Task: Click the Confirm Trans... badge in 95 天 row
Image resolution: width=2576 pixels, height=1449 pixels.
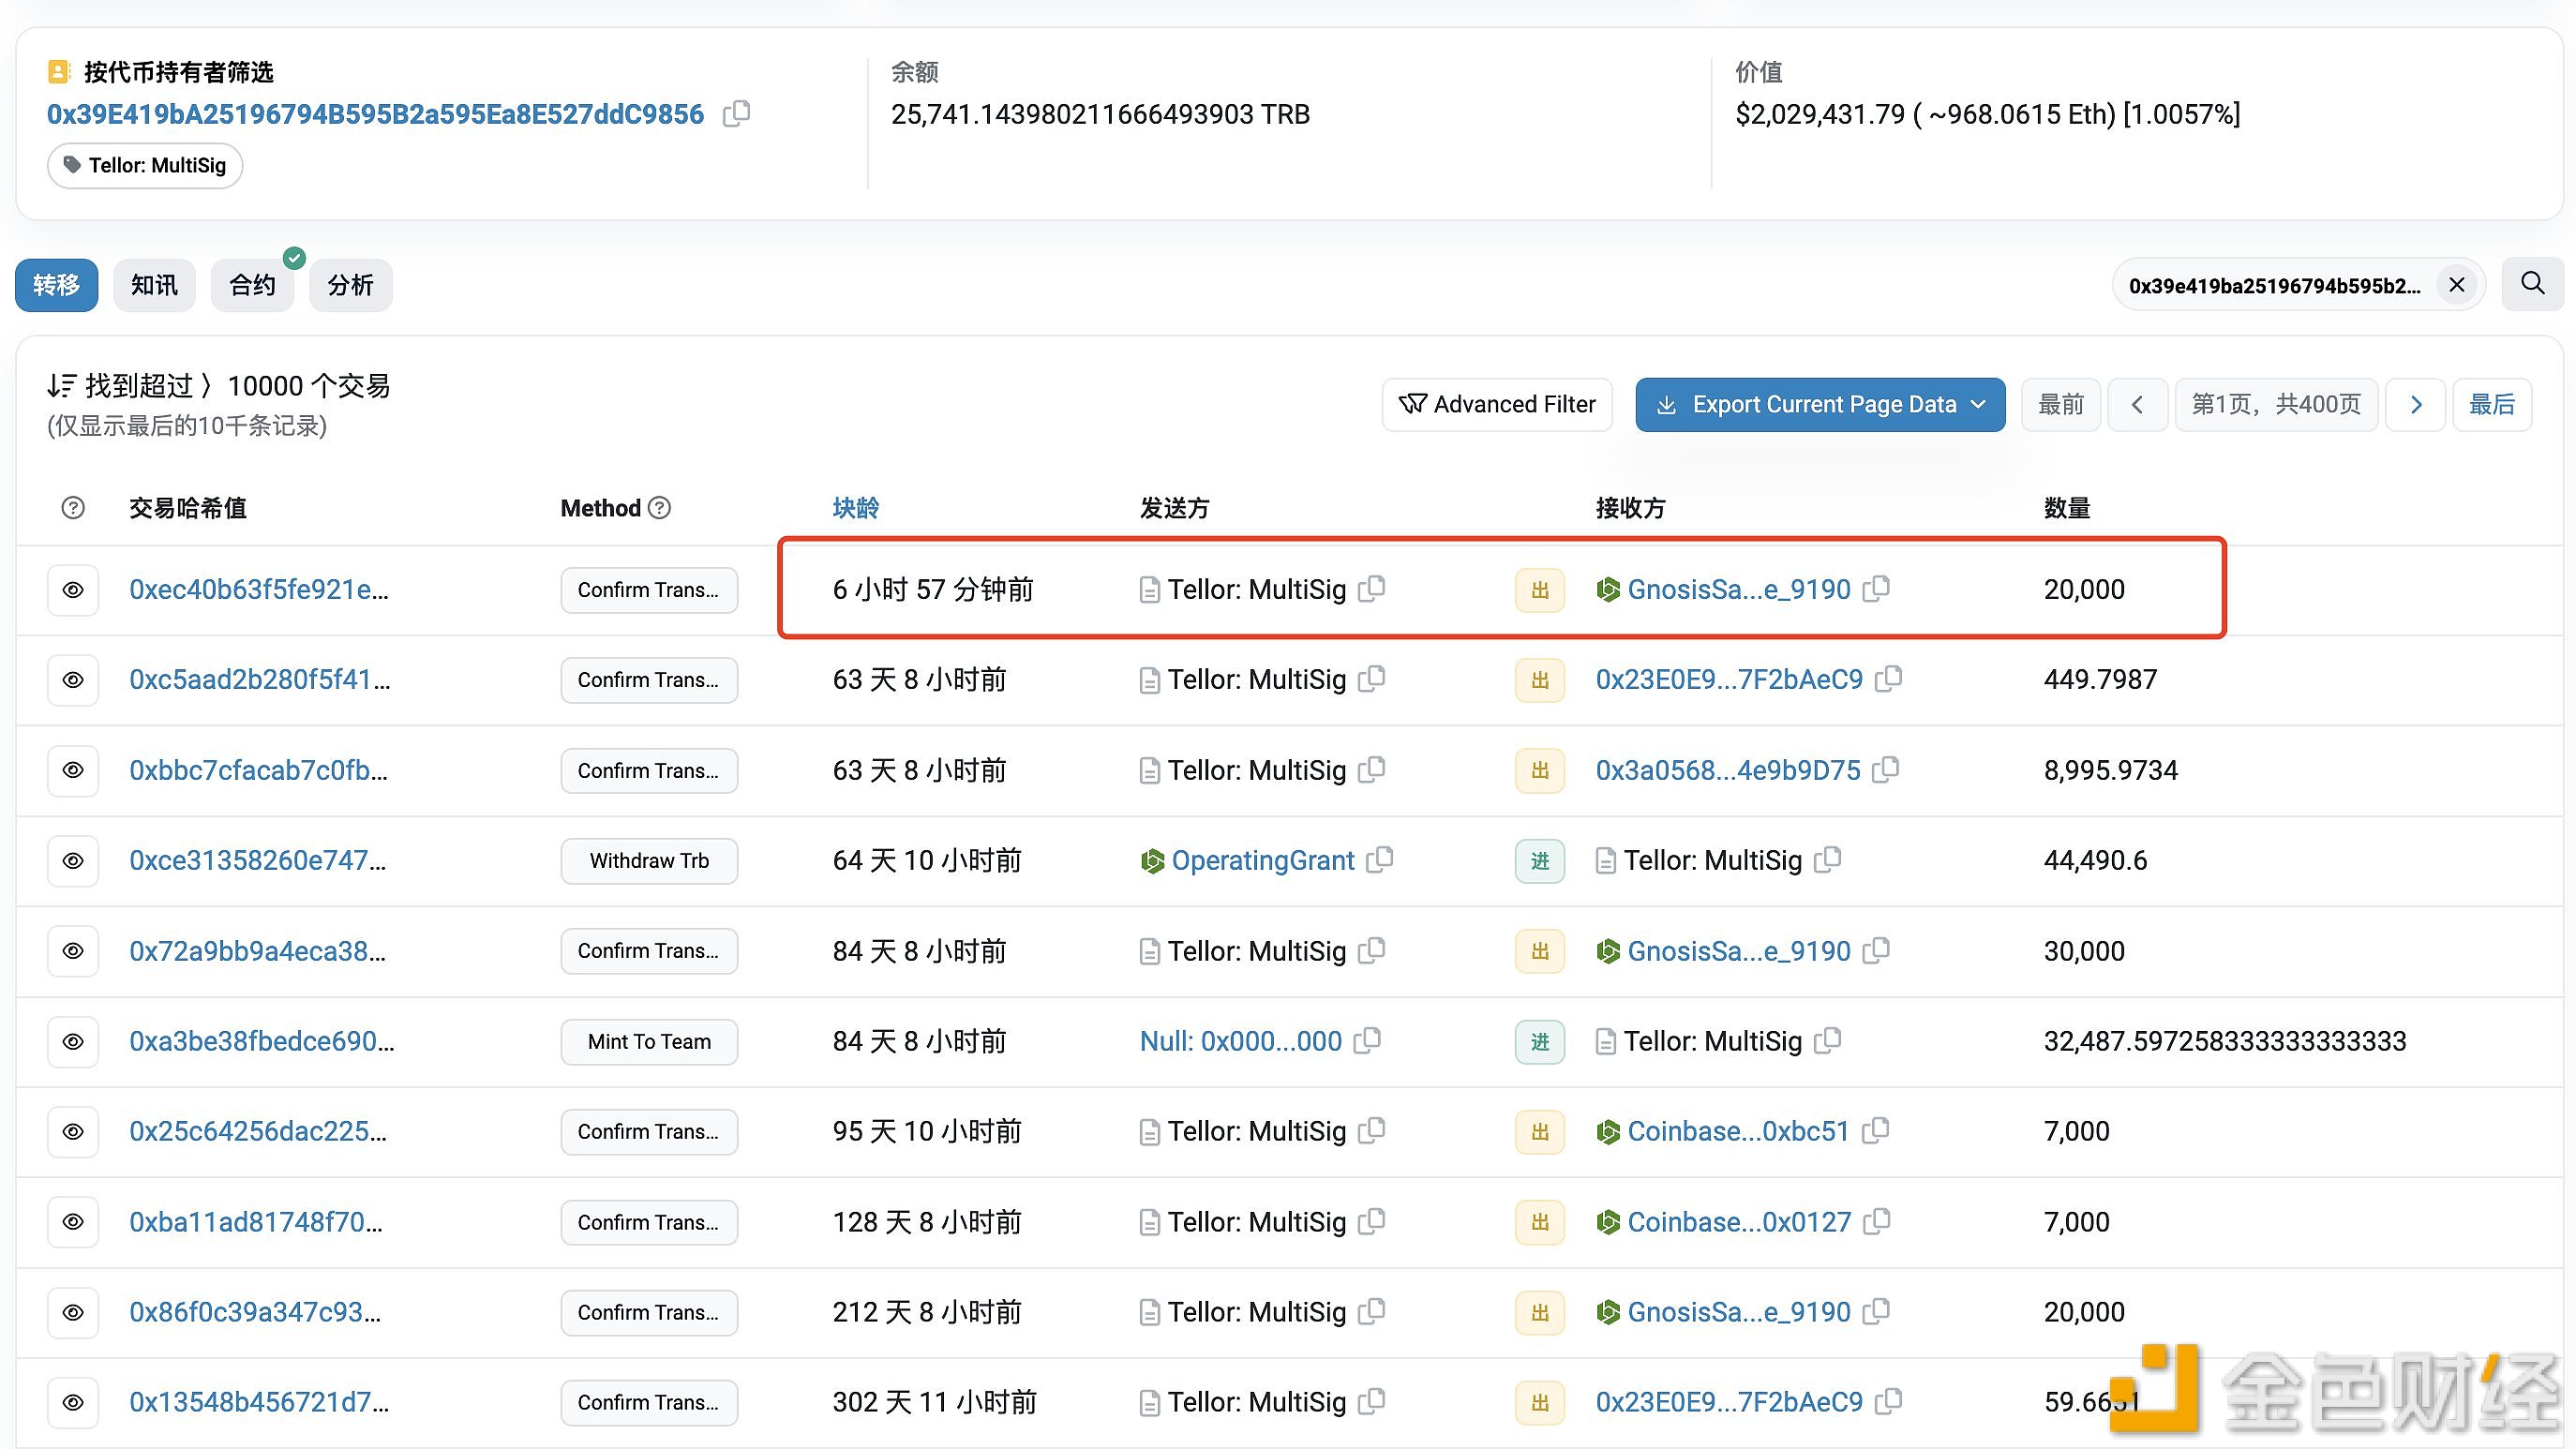Action: pyautogui.click(x=649, y=1132)
